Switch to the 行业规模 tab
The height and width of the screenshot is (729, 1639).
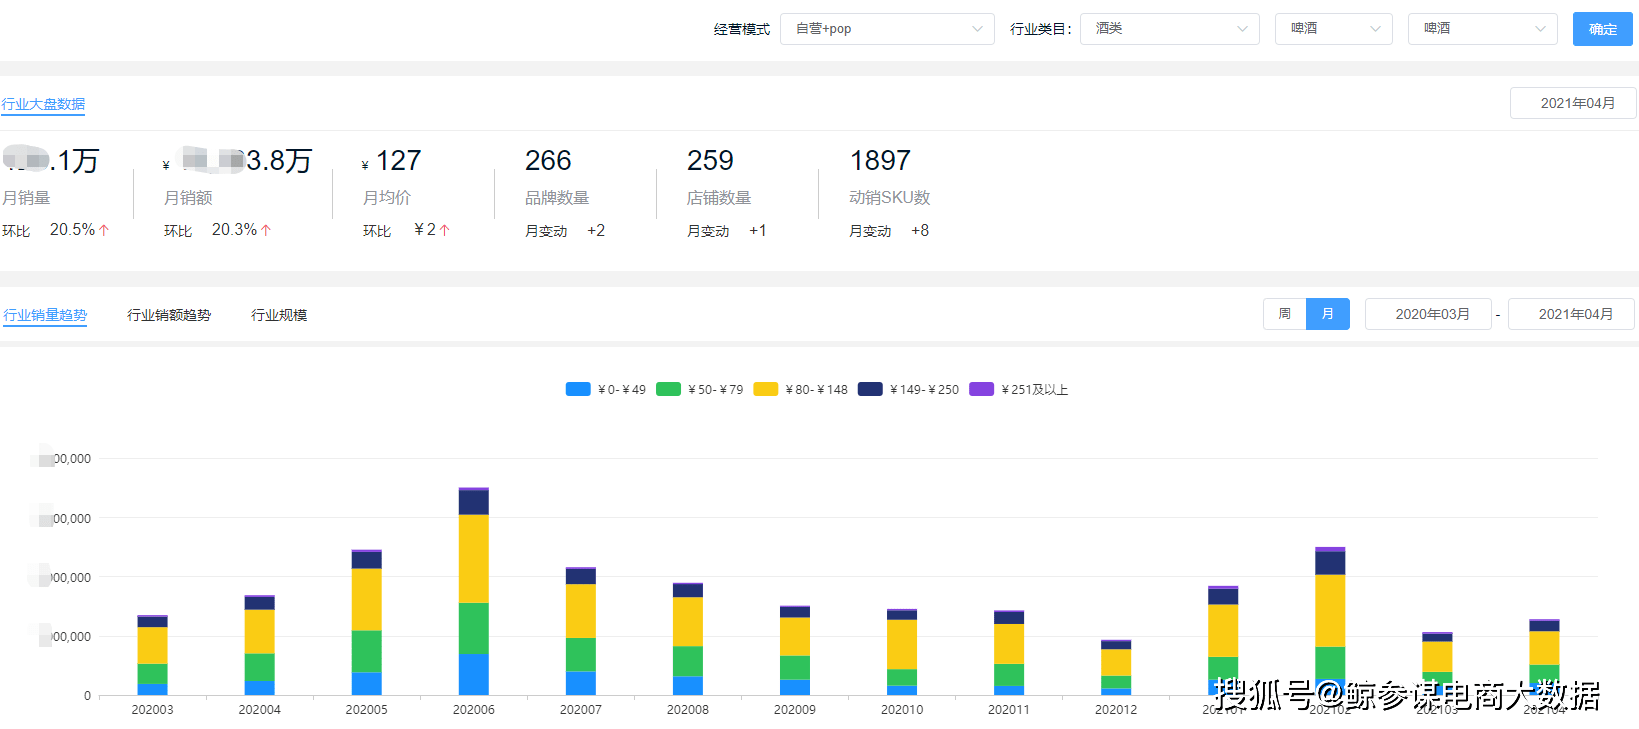tap(279, 315)
